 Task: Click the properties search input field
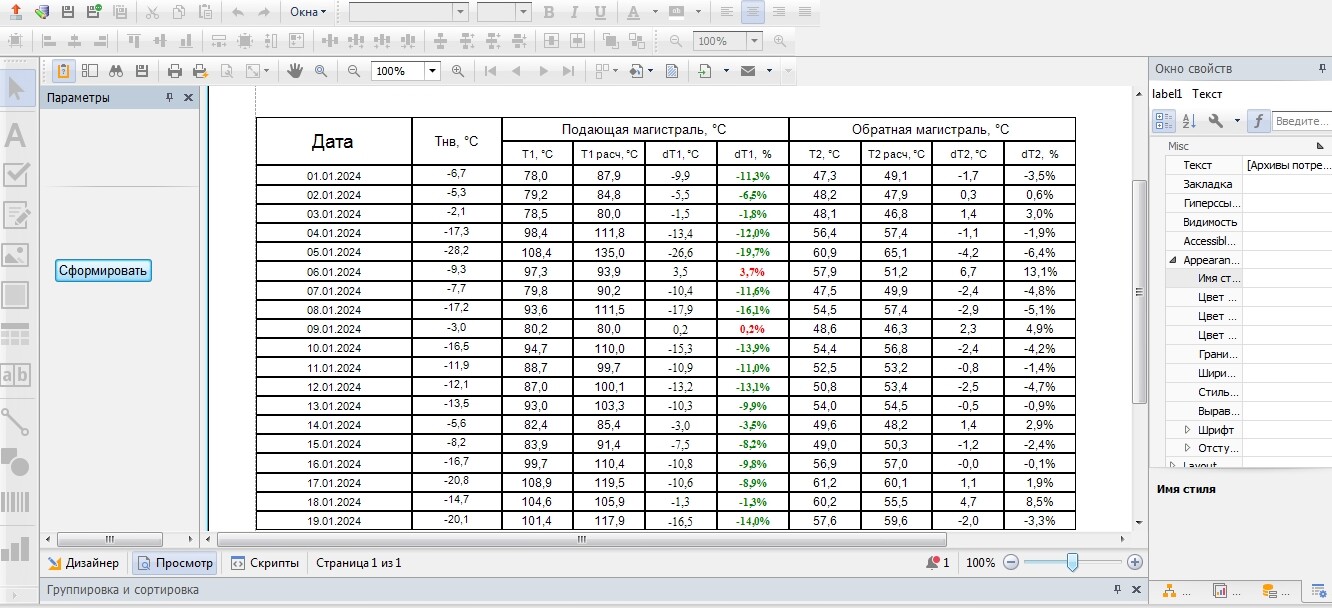coord(1300,121)
